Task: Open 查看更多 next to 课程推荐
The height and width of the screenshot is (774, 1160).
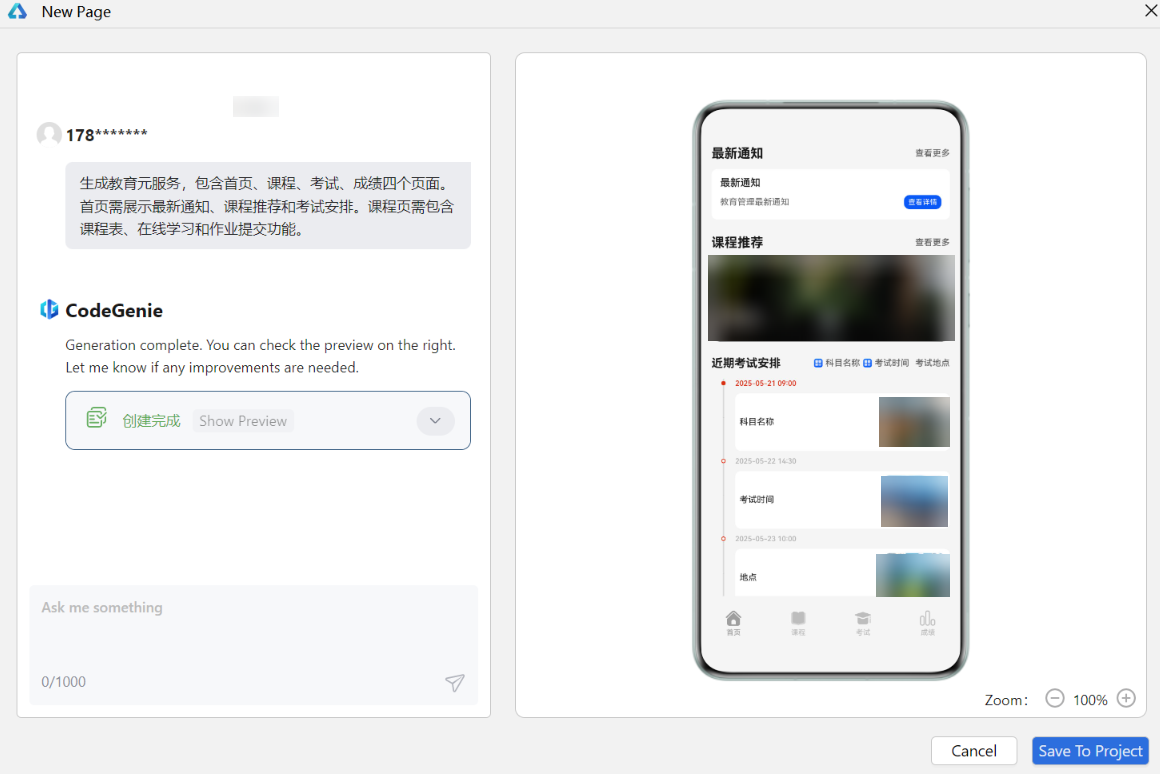Action: tap(931, 241)
